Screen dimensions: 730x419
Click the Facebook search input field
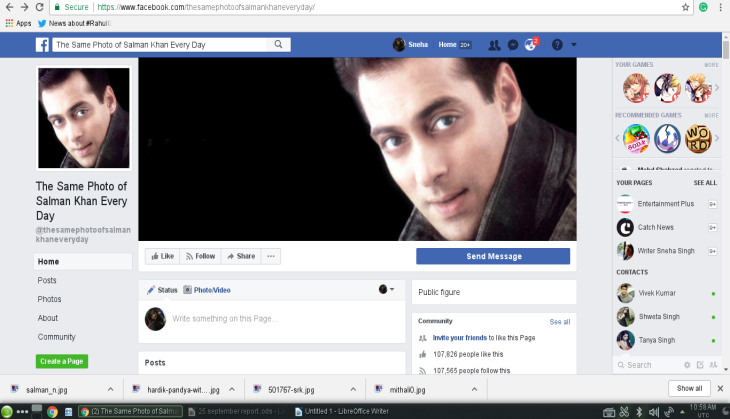(159, 45)
